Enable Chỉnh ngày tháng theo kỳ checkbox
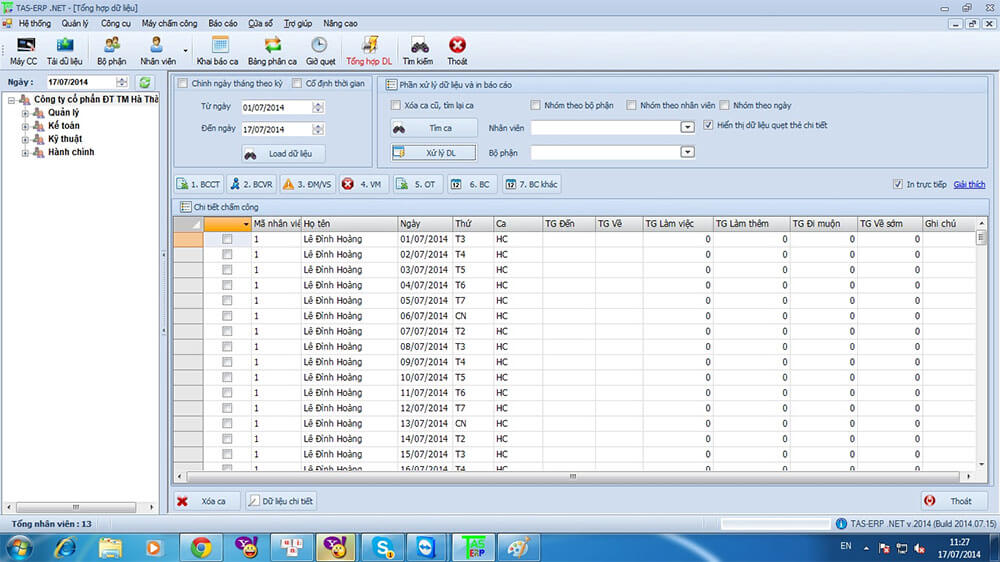Screen dimensions: 1000x562 click(x=183, y=84)
